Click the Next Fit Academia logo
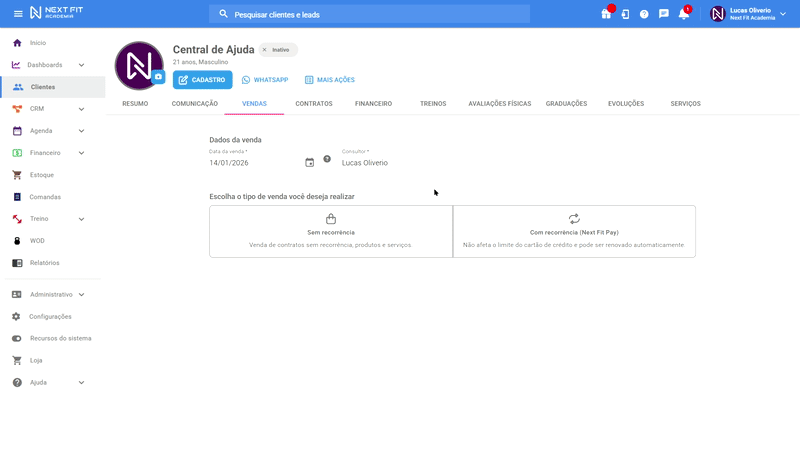The height and width of the screenshot is (450, 800). tap(56, 13)
